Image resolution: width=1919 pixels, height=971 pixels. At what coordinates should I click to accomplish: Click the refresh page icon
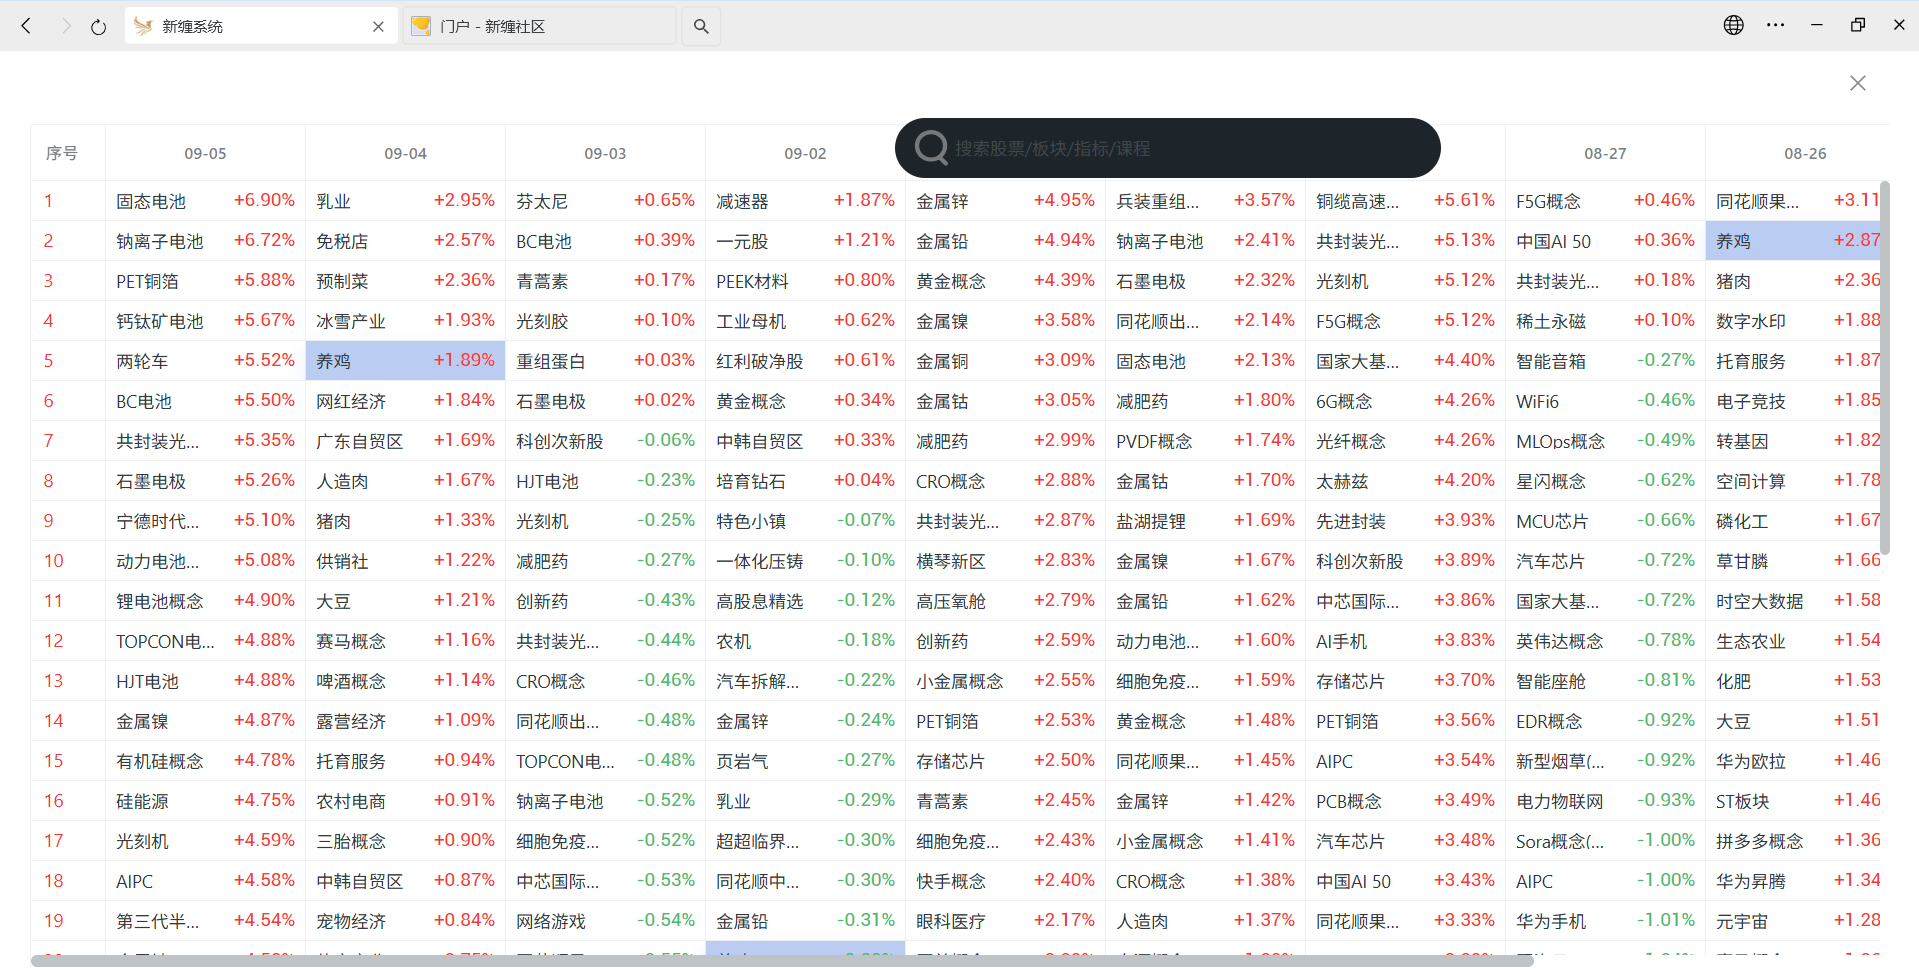coord(98,27)
